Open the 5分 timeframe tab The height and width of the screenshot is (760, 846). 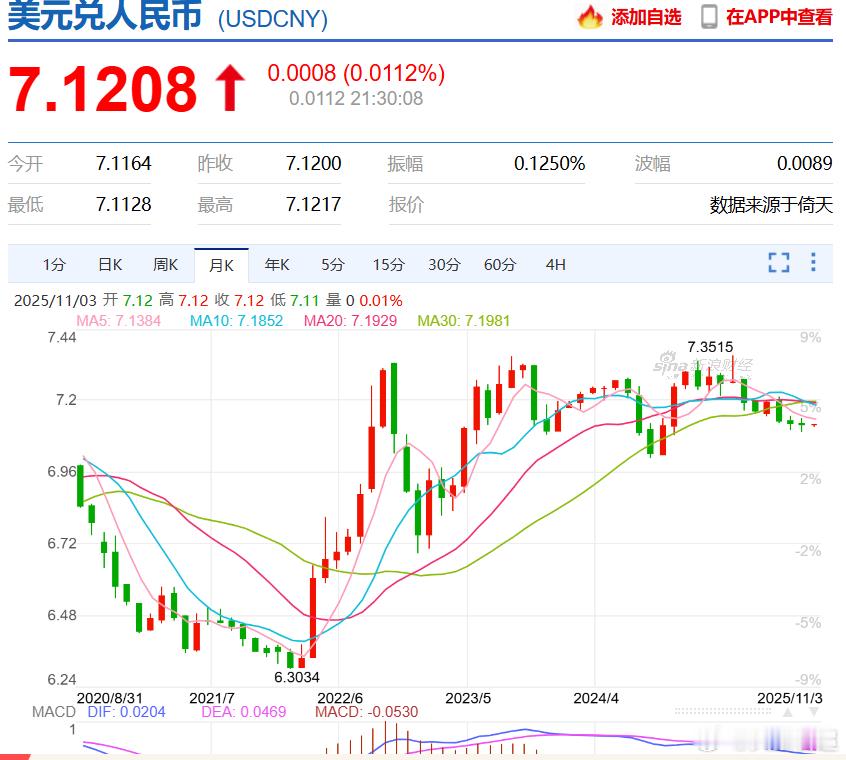[331, 264]
